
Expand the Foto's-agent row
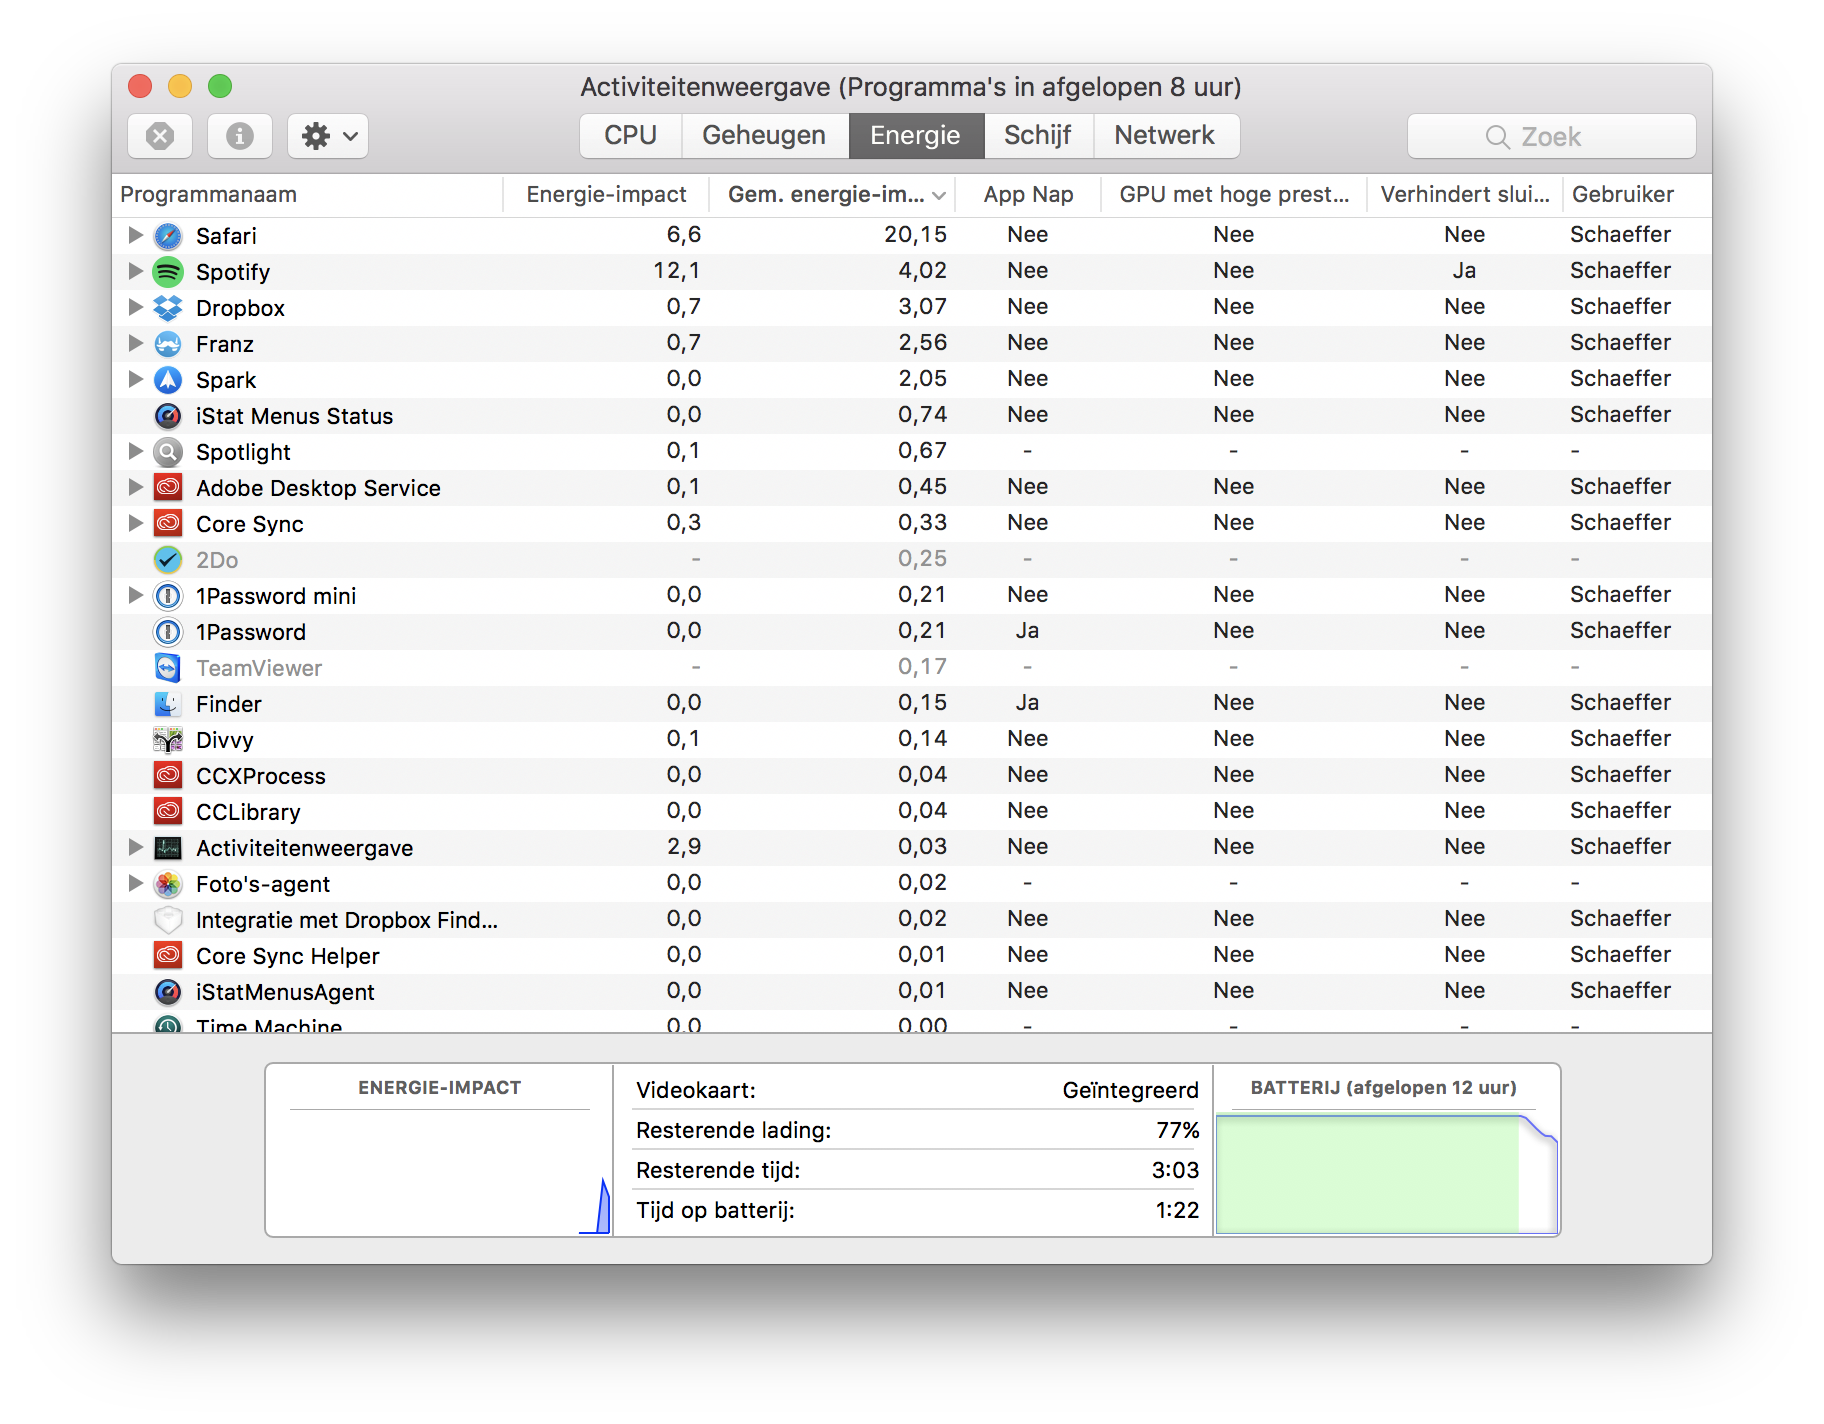click(135, 883)
